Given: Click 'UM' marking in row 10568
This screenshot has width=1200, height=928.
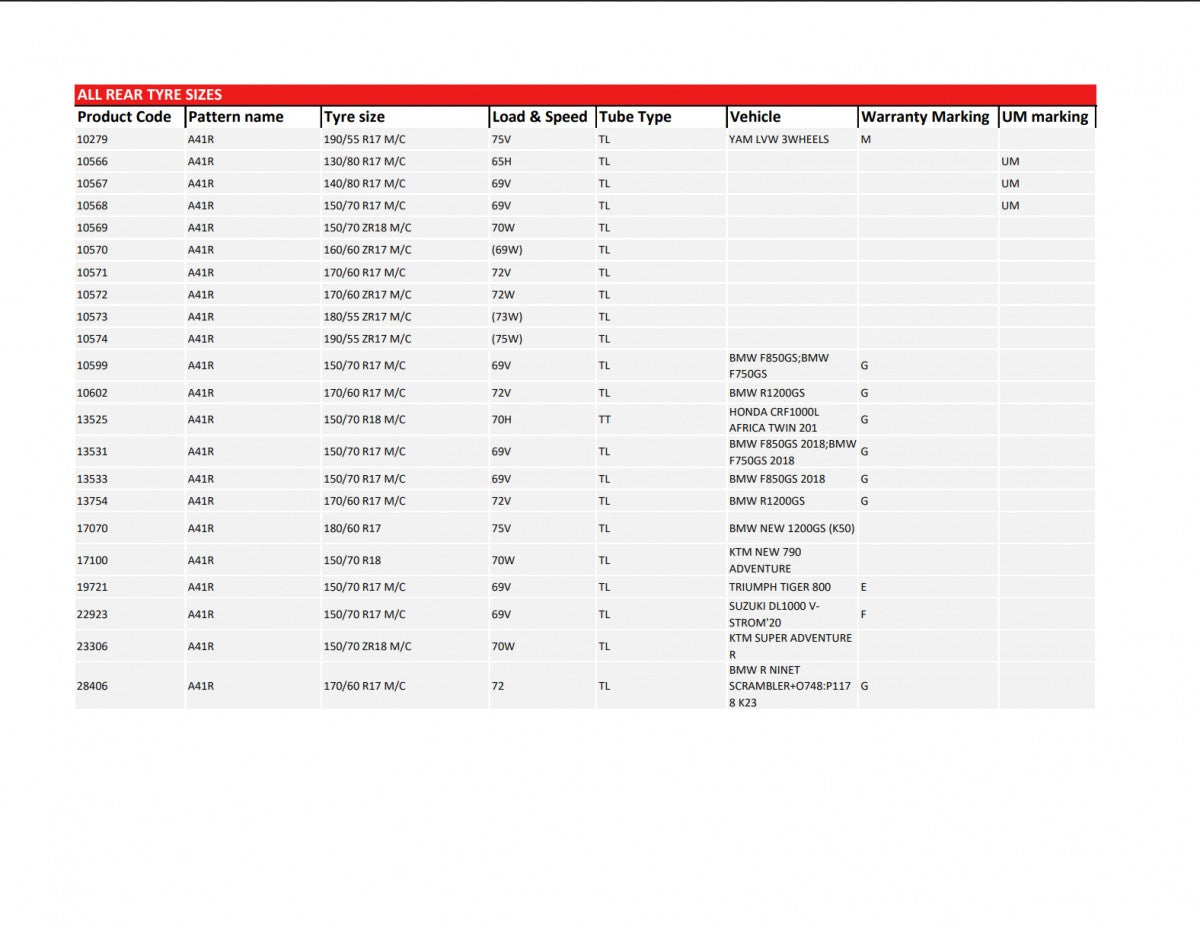Looking at the screenshot, I should point(1010,206).
